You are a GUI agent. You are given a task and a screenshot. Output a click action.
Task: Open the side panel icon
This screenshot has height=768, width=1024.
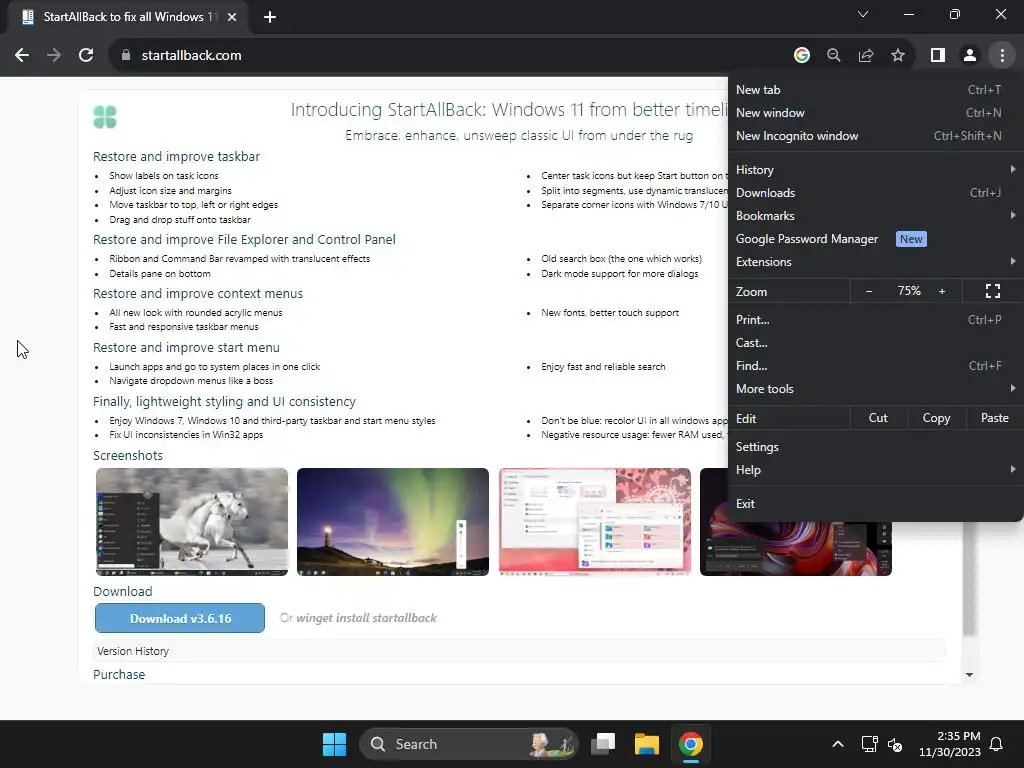coord(938,56)
